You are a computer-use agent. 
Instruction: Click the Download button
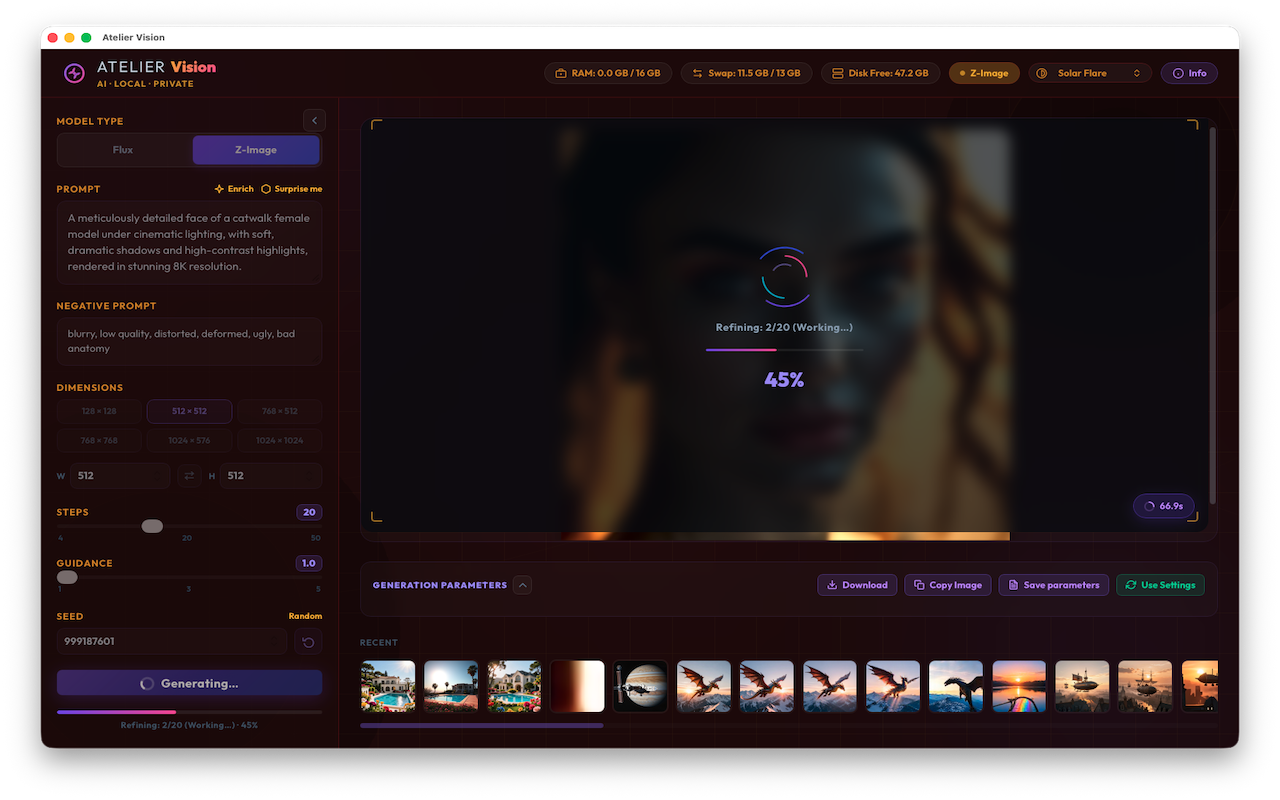[x=857, y=585]
